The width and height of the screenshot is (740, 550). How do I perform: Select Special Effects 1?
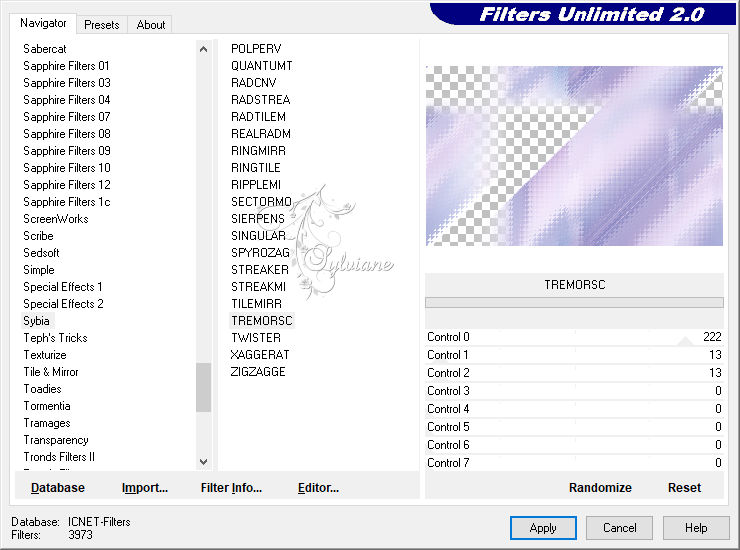point(63,287)
